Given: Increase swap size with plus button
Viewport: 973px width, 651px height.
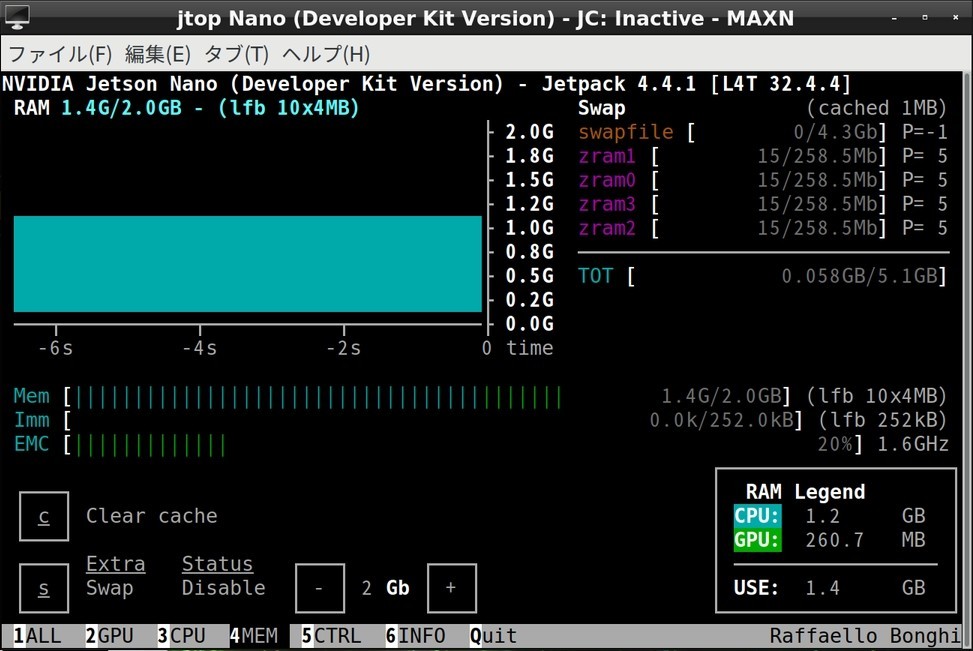Looking at the screenshot, I should tap(452, 588).
